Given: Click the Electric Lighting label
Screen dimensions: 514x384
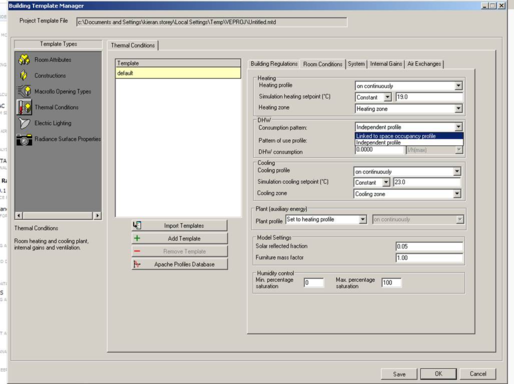Looking at the screenshot, I should pyautogui.click(x=53, y=123).
